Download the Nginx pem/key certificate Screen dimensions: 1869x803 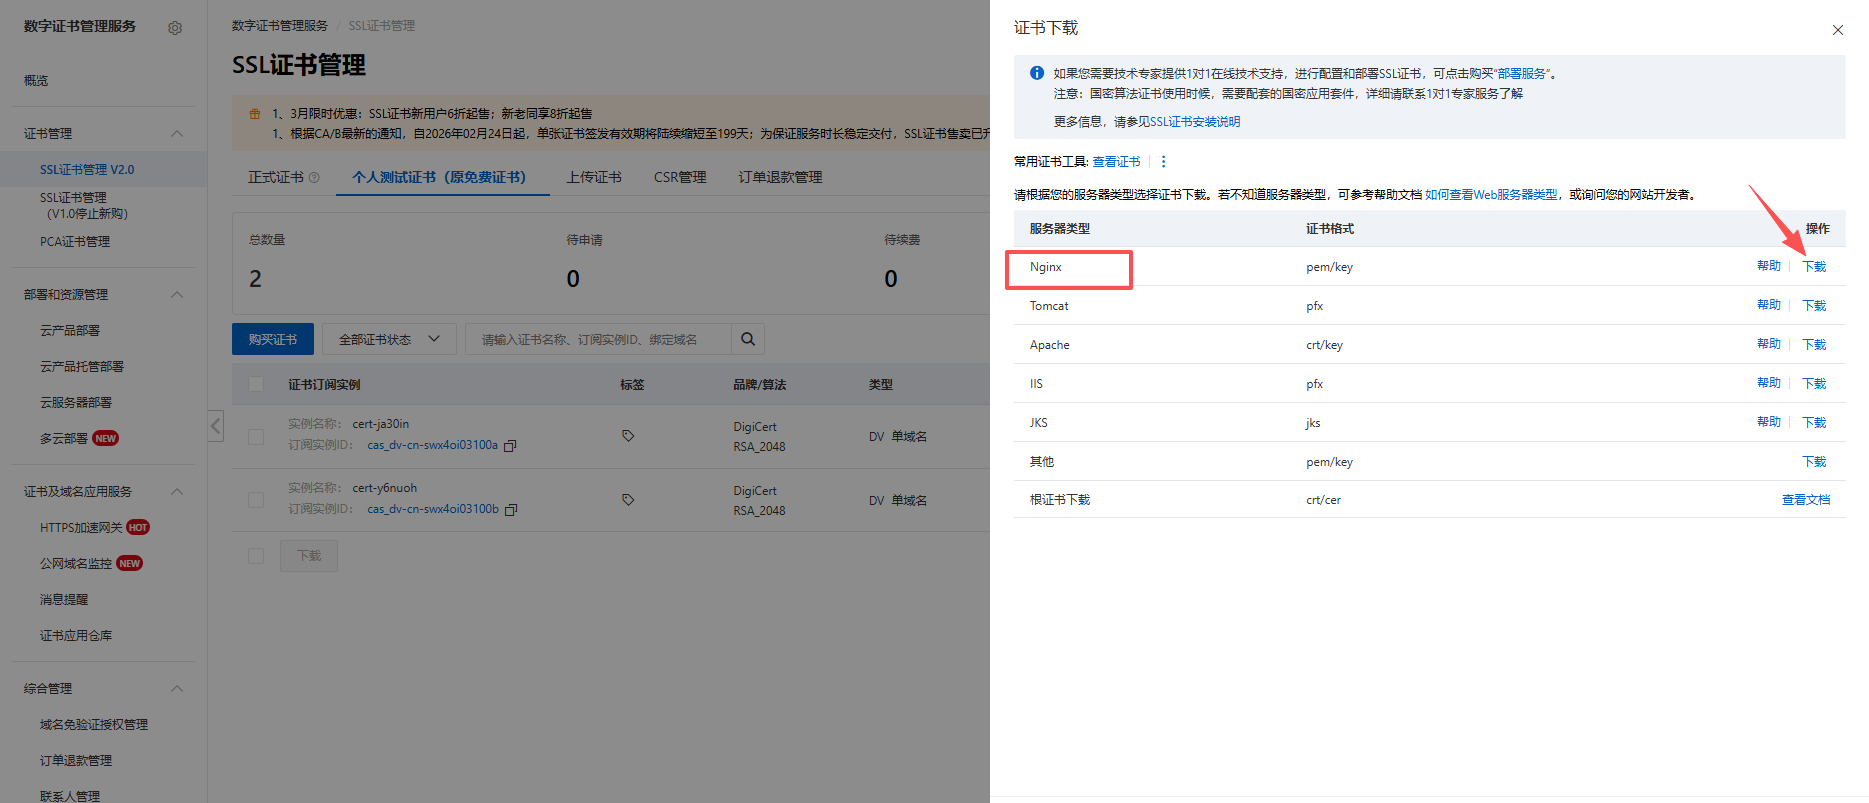(x=1814, y=267)
